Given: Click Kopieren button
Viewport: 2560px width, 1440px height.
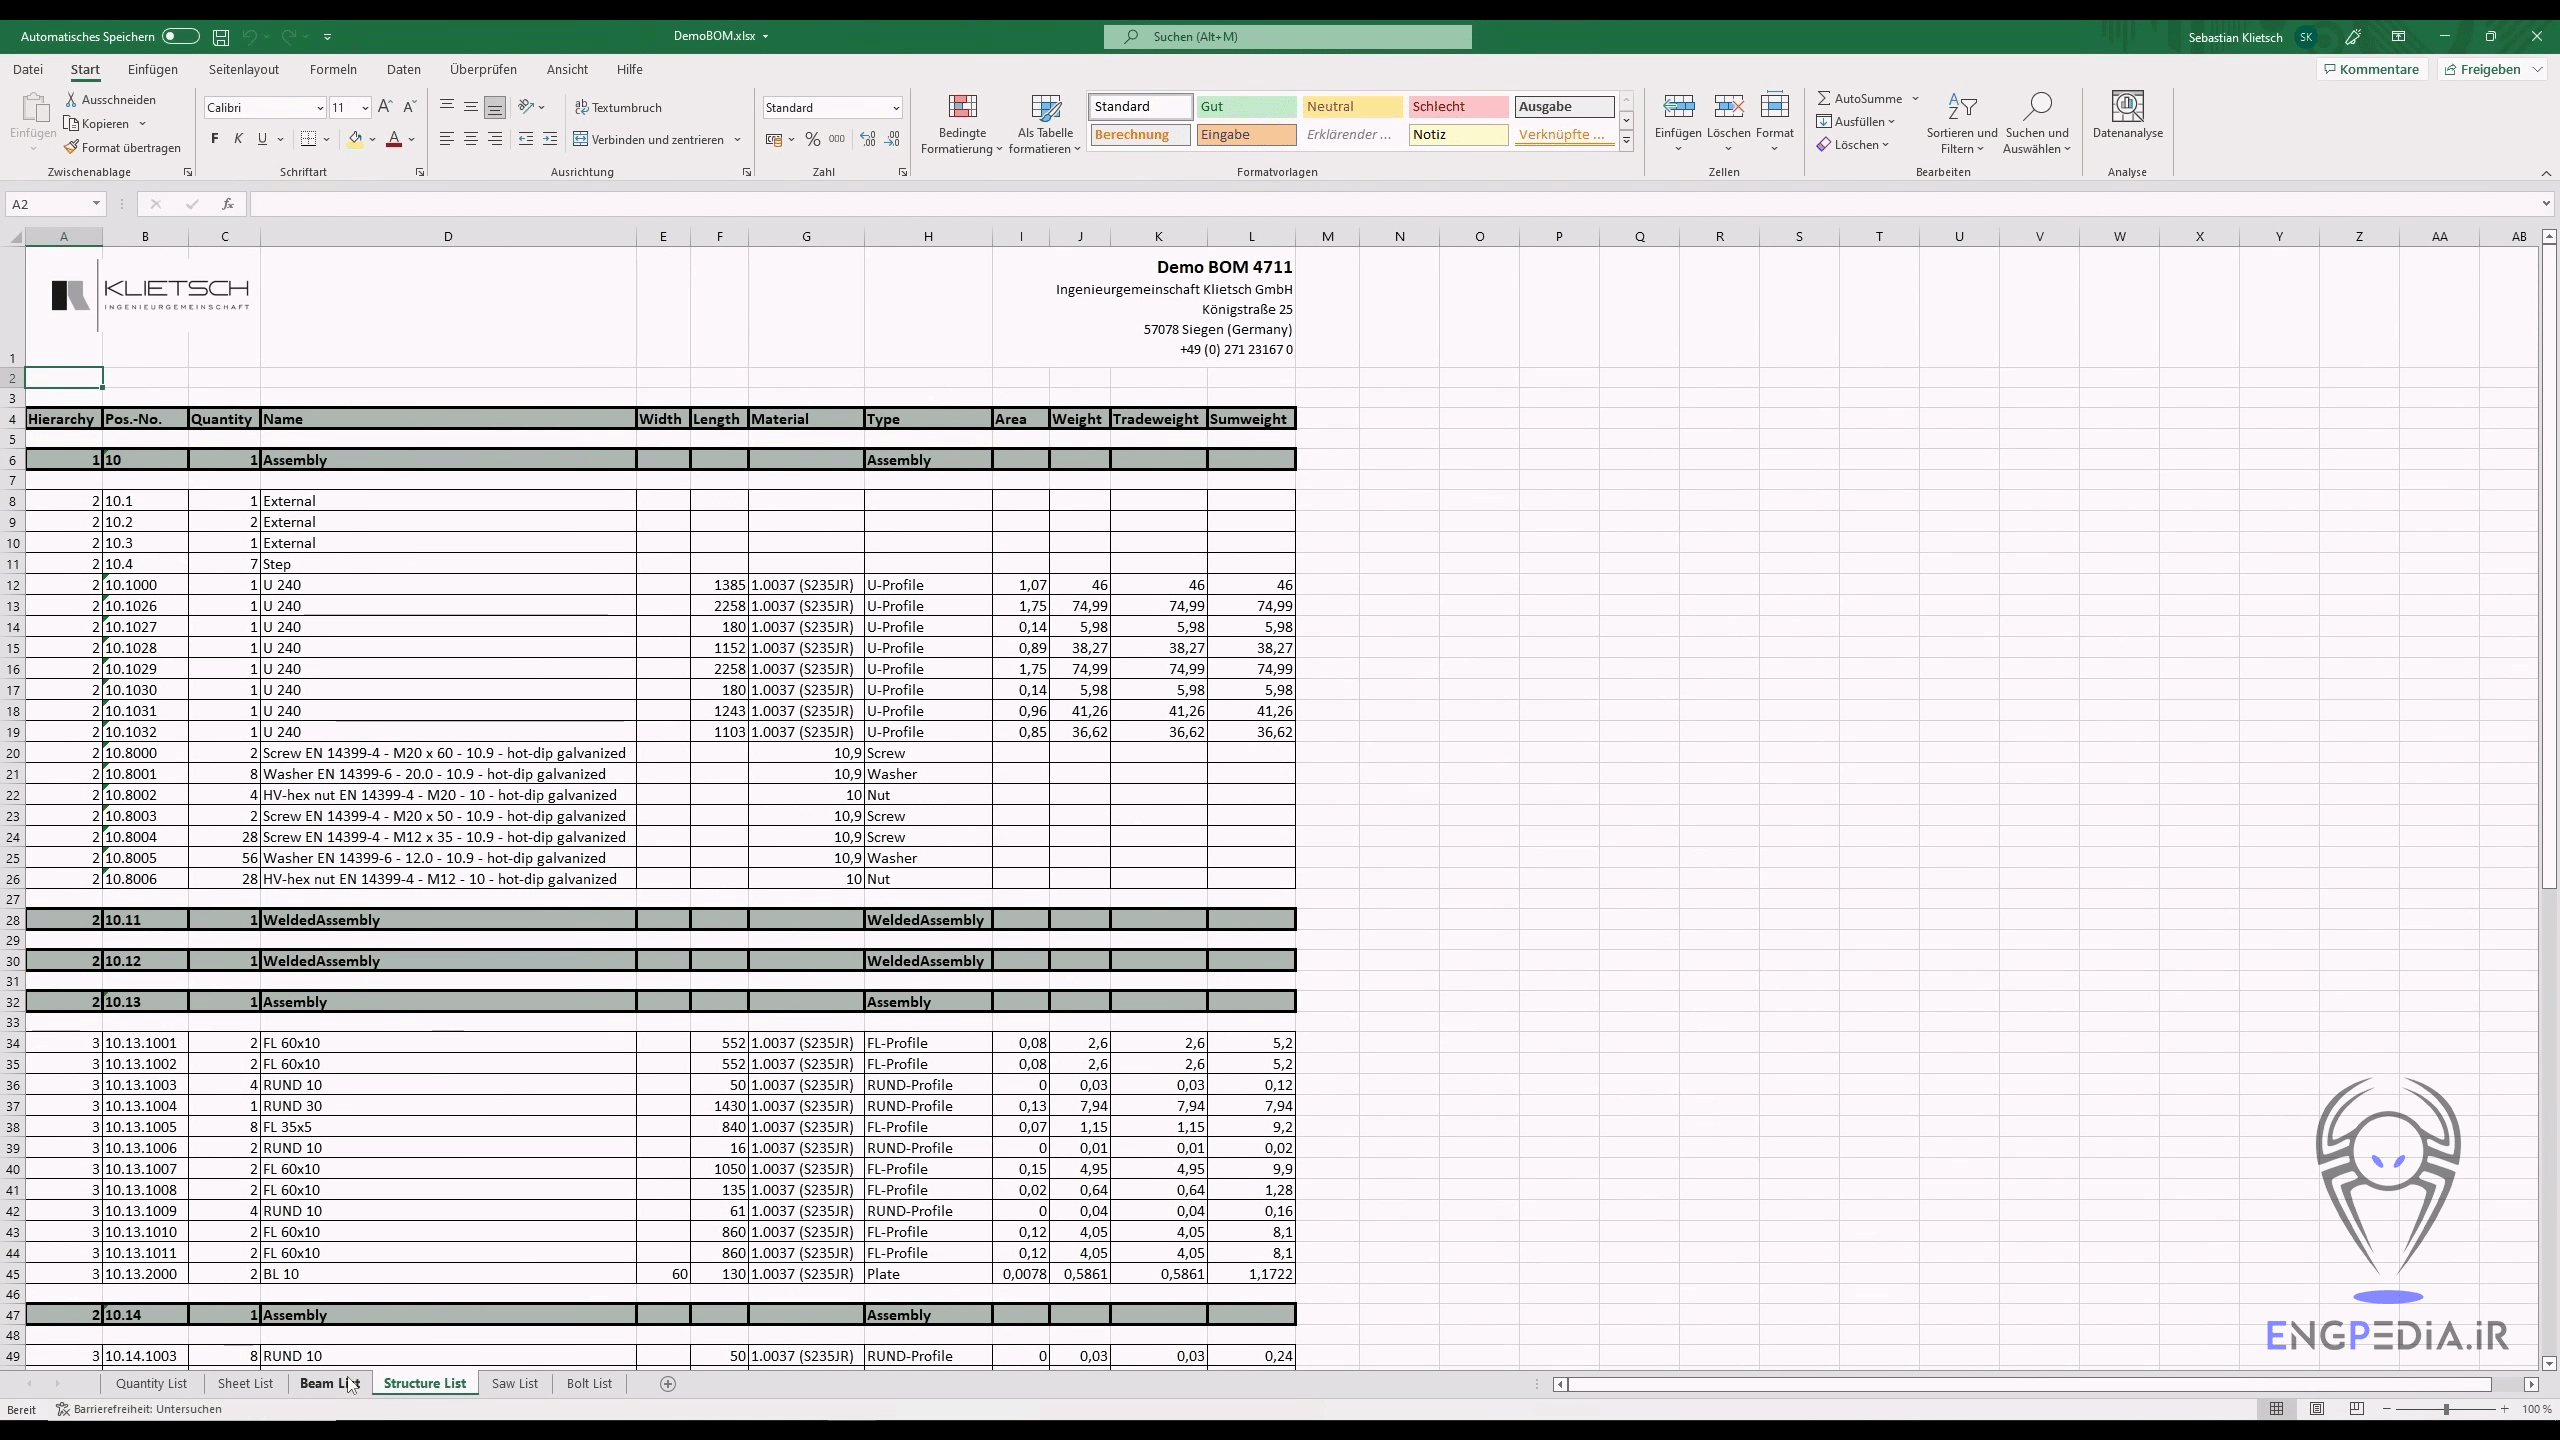Looking at the screenshot, I should pos(97,124).
